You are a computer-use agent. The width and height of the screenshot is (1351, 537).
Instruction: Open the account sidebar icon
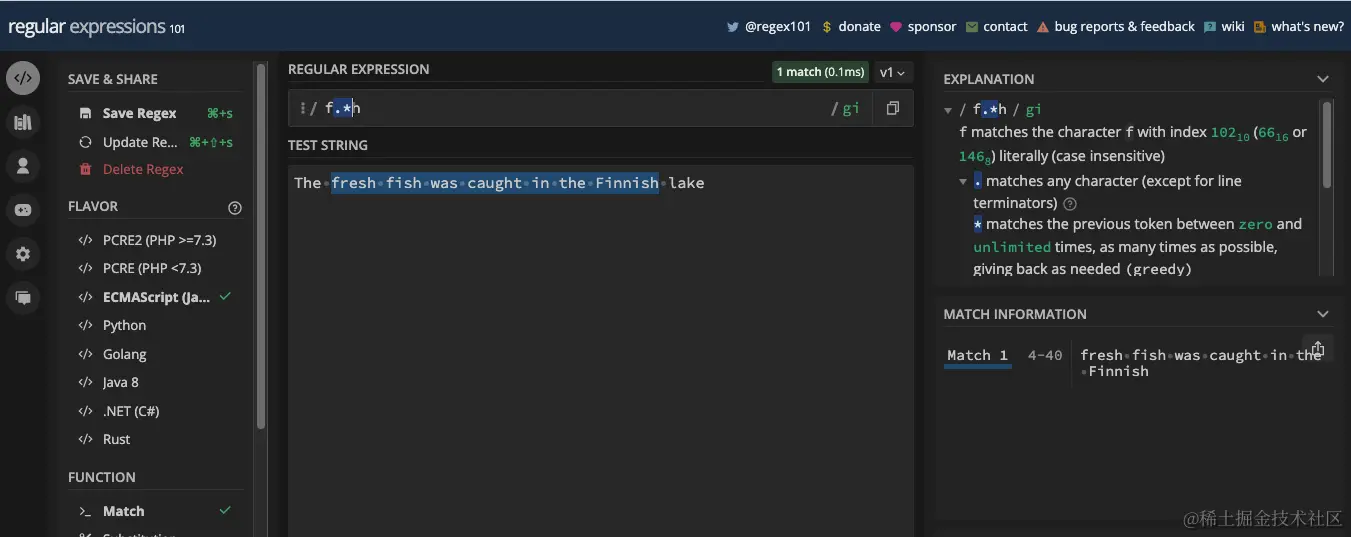[23, 166]
